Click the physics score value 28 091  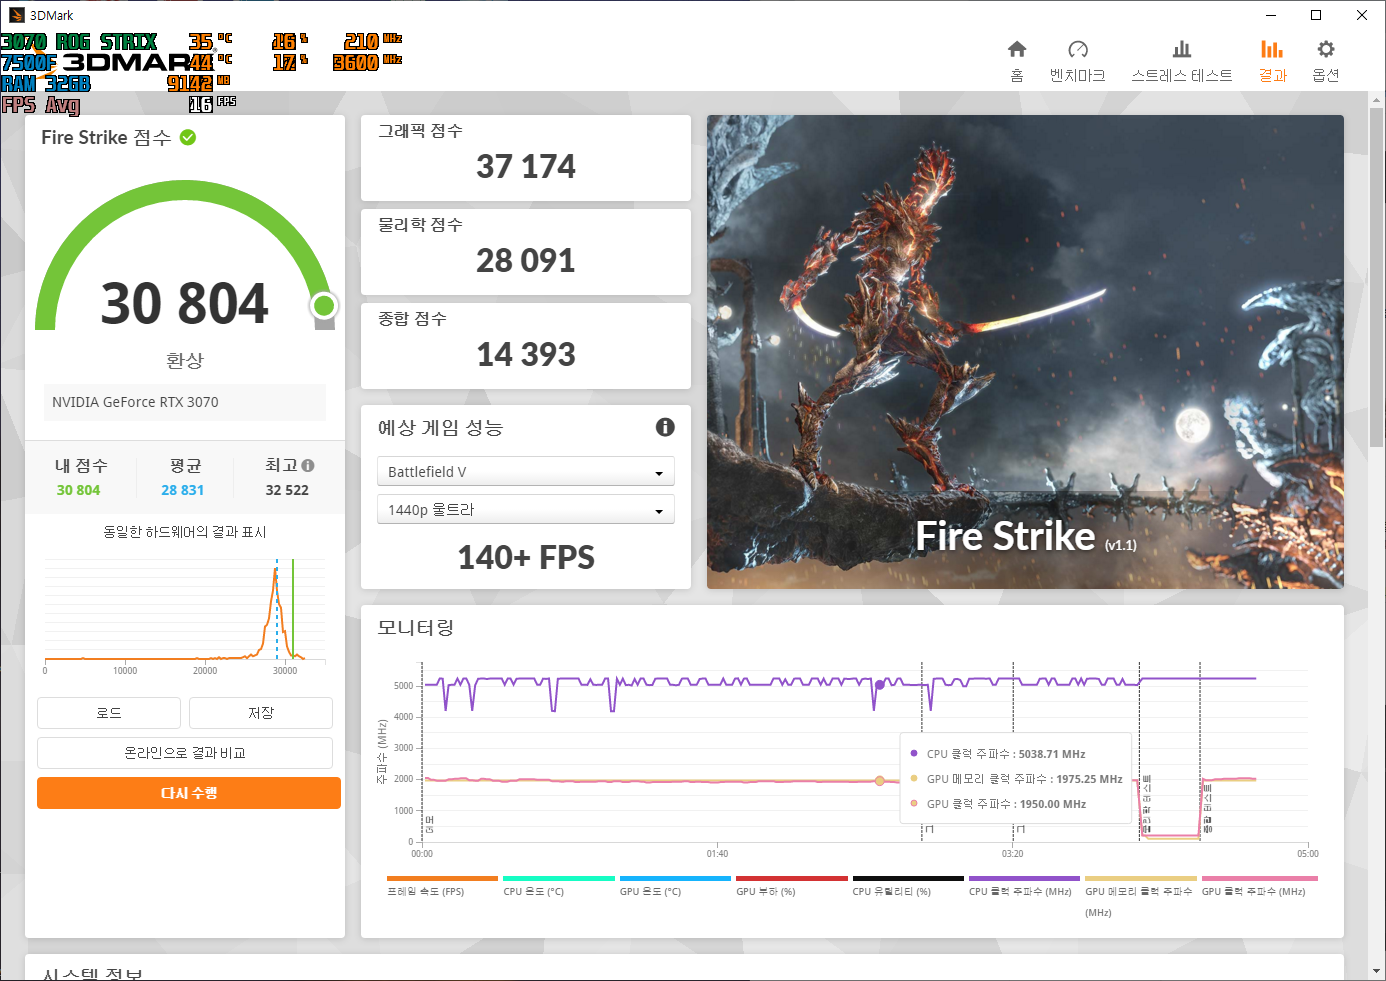pos(526,260)
